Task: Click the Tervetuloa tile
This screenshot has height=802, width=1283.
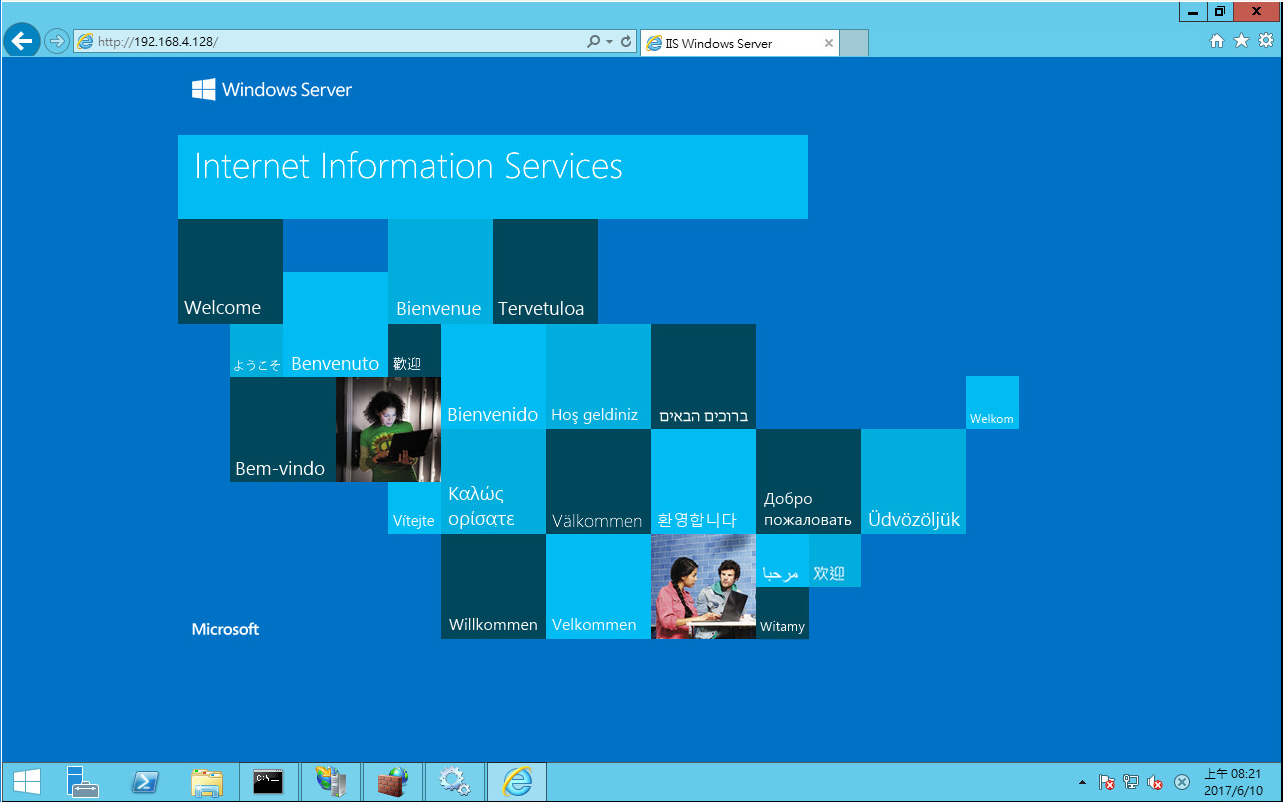Action: [x=545, y=271]
